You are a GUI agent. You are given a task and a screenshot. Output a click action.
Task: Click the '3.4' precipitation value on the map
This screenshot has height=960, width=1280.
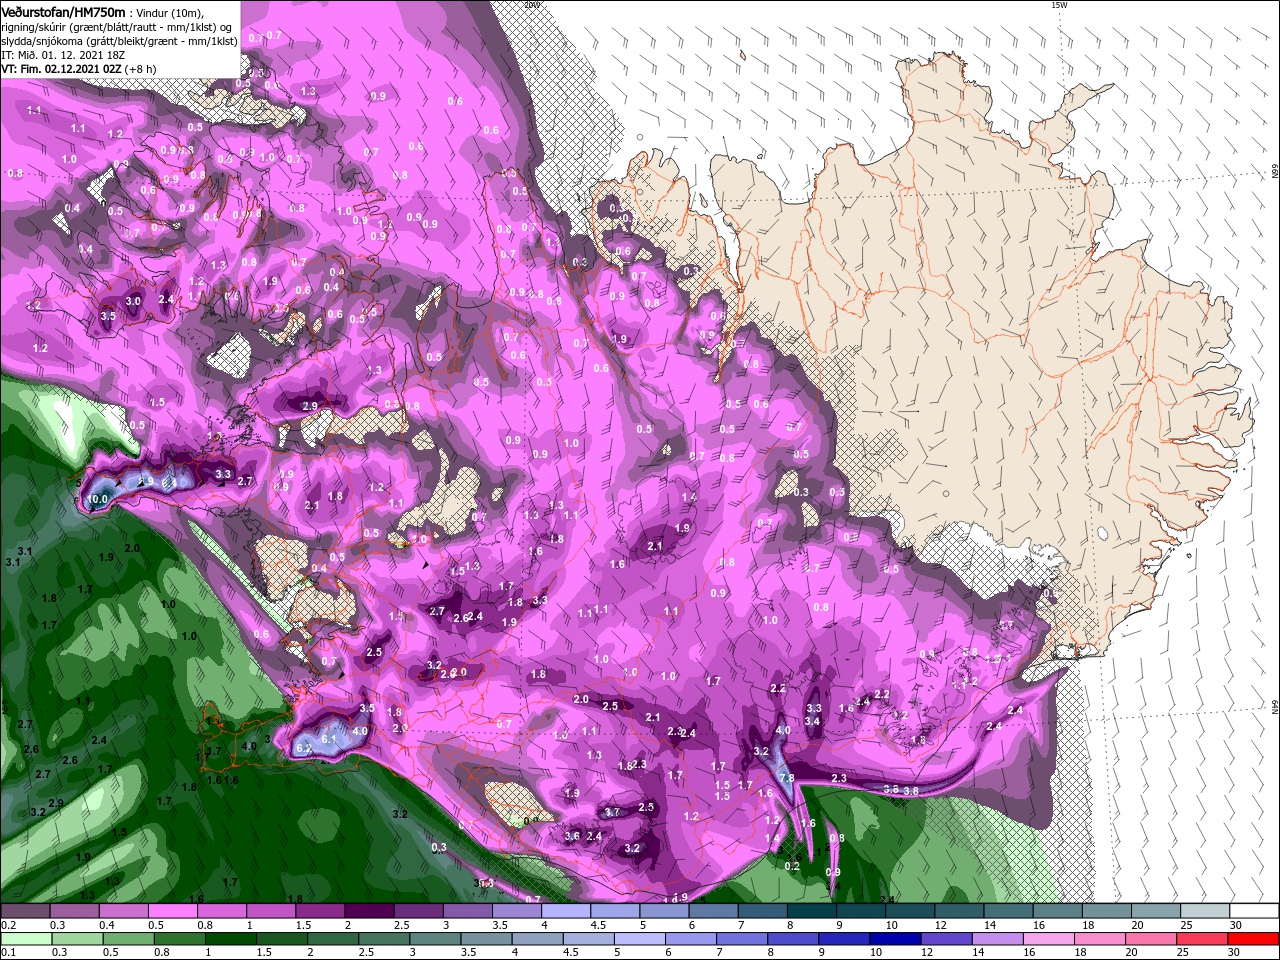812,721
